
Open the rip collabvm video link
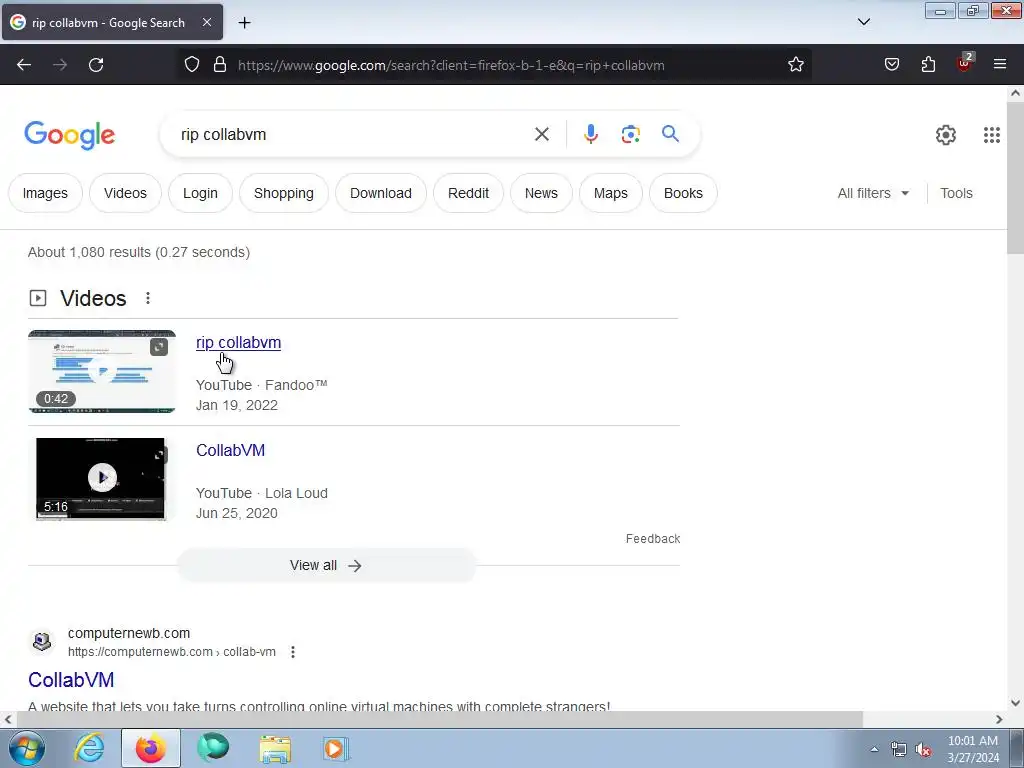tap(238, 343)
